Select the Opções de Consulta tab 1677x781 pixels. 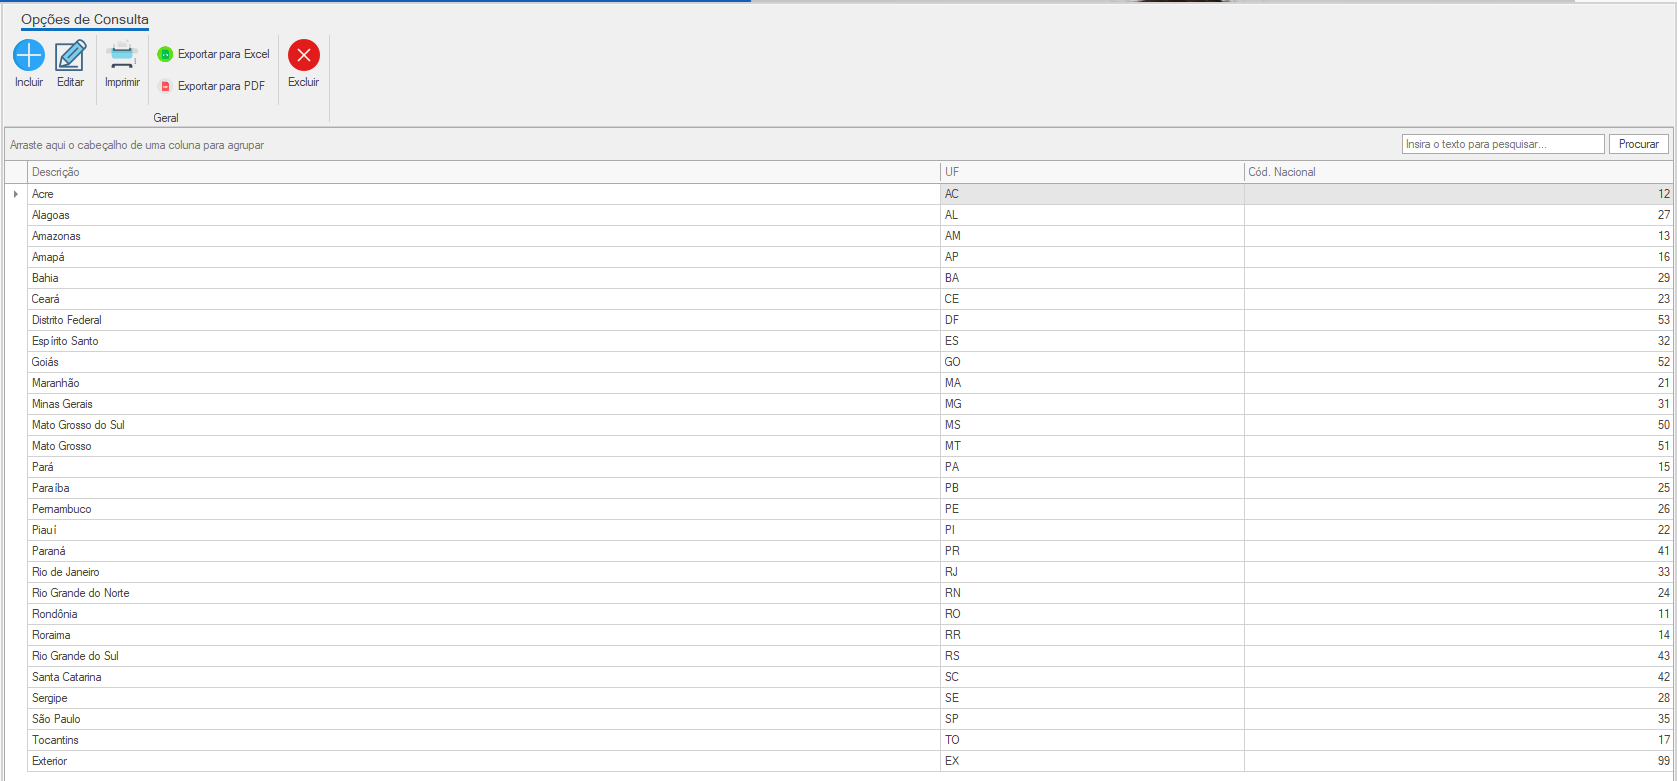pos(85,19)
